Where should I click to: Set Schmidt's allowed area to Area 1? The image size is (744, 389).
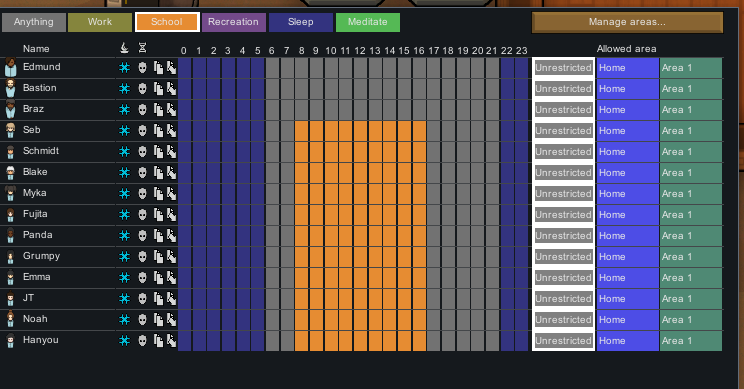(x=691, y=152)
